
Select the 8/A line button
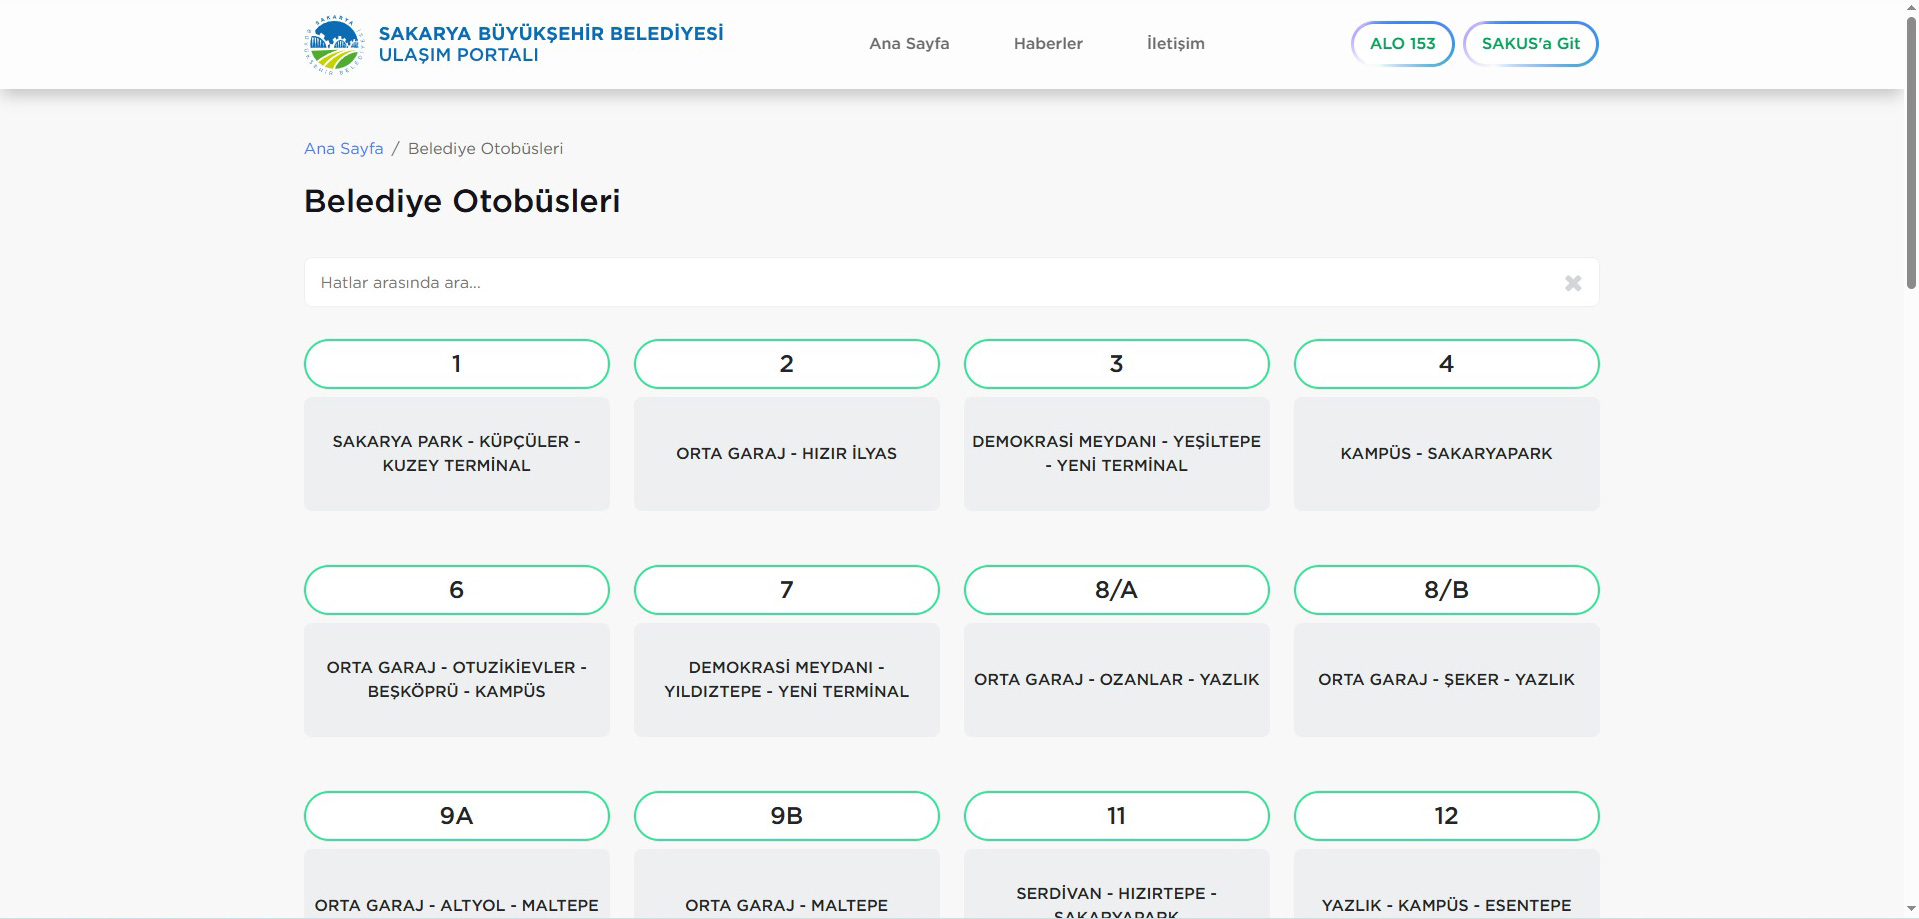pos(1116,590)
